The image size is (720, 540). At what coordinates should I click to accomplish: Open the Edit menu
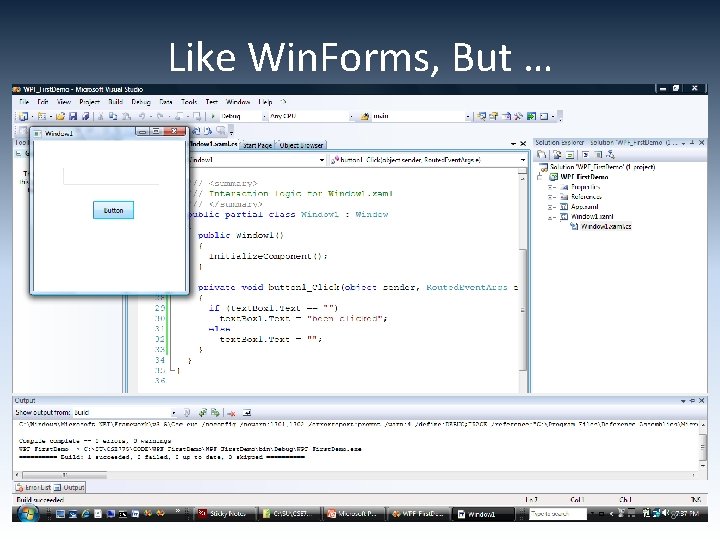(43, 102)
